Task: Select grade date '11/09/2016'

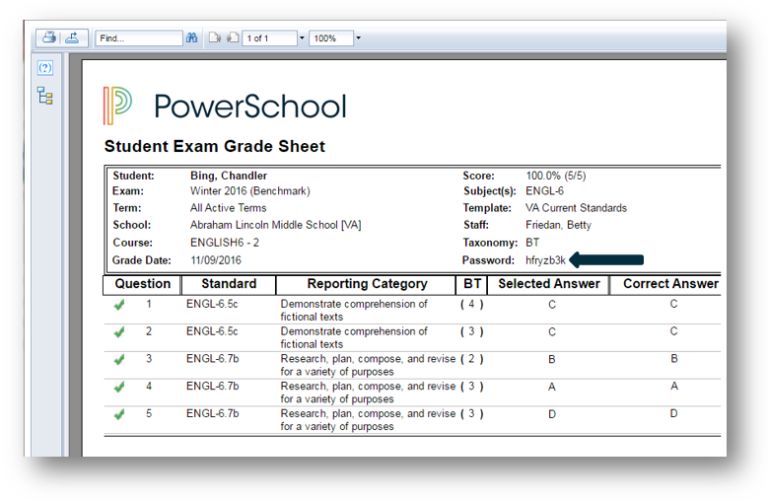Action: [x=216, y=261]
